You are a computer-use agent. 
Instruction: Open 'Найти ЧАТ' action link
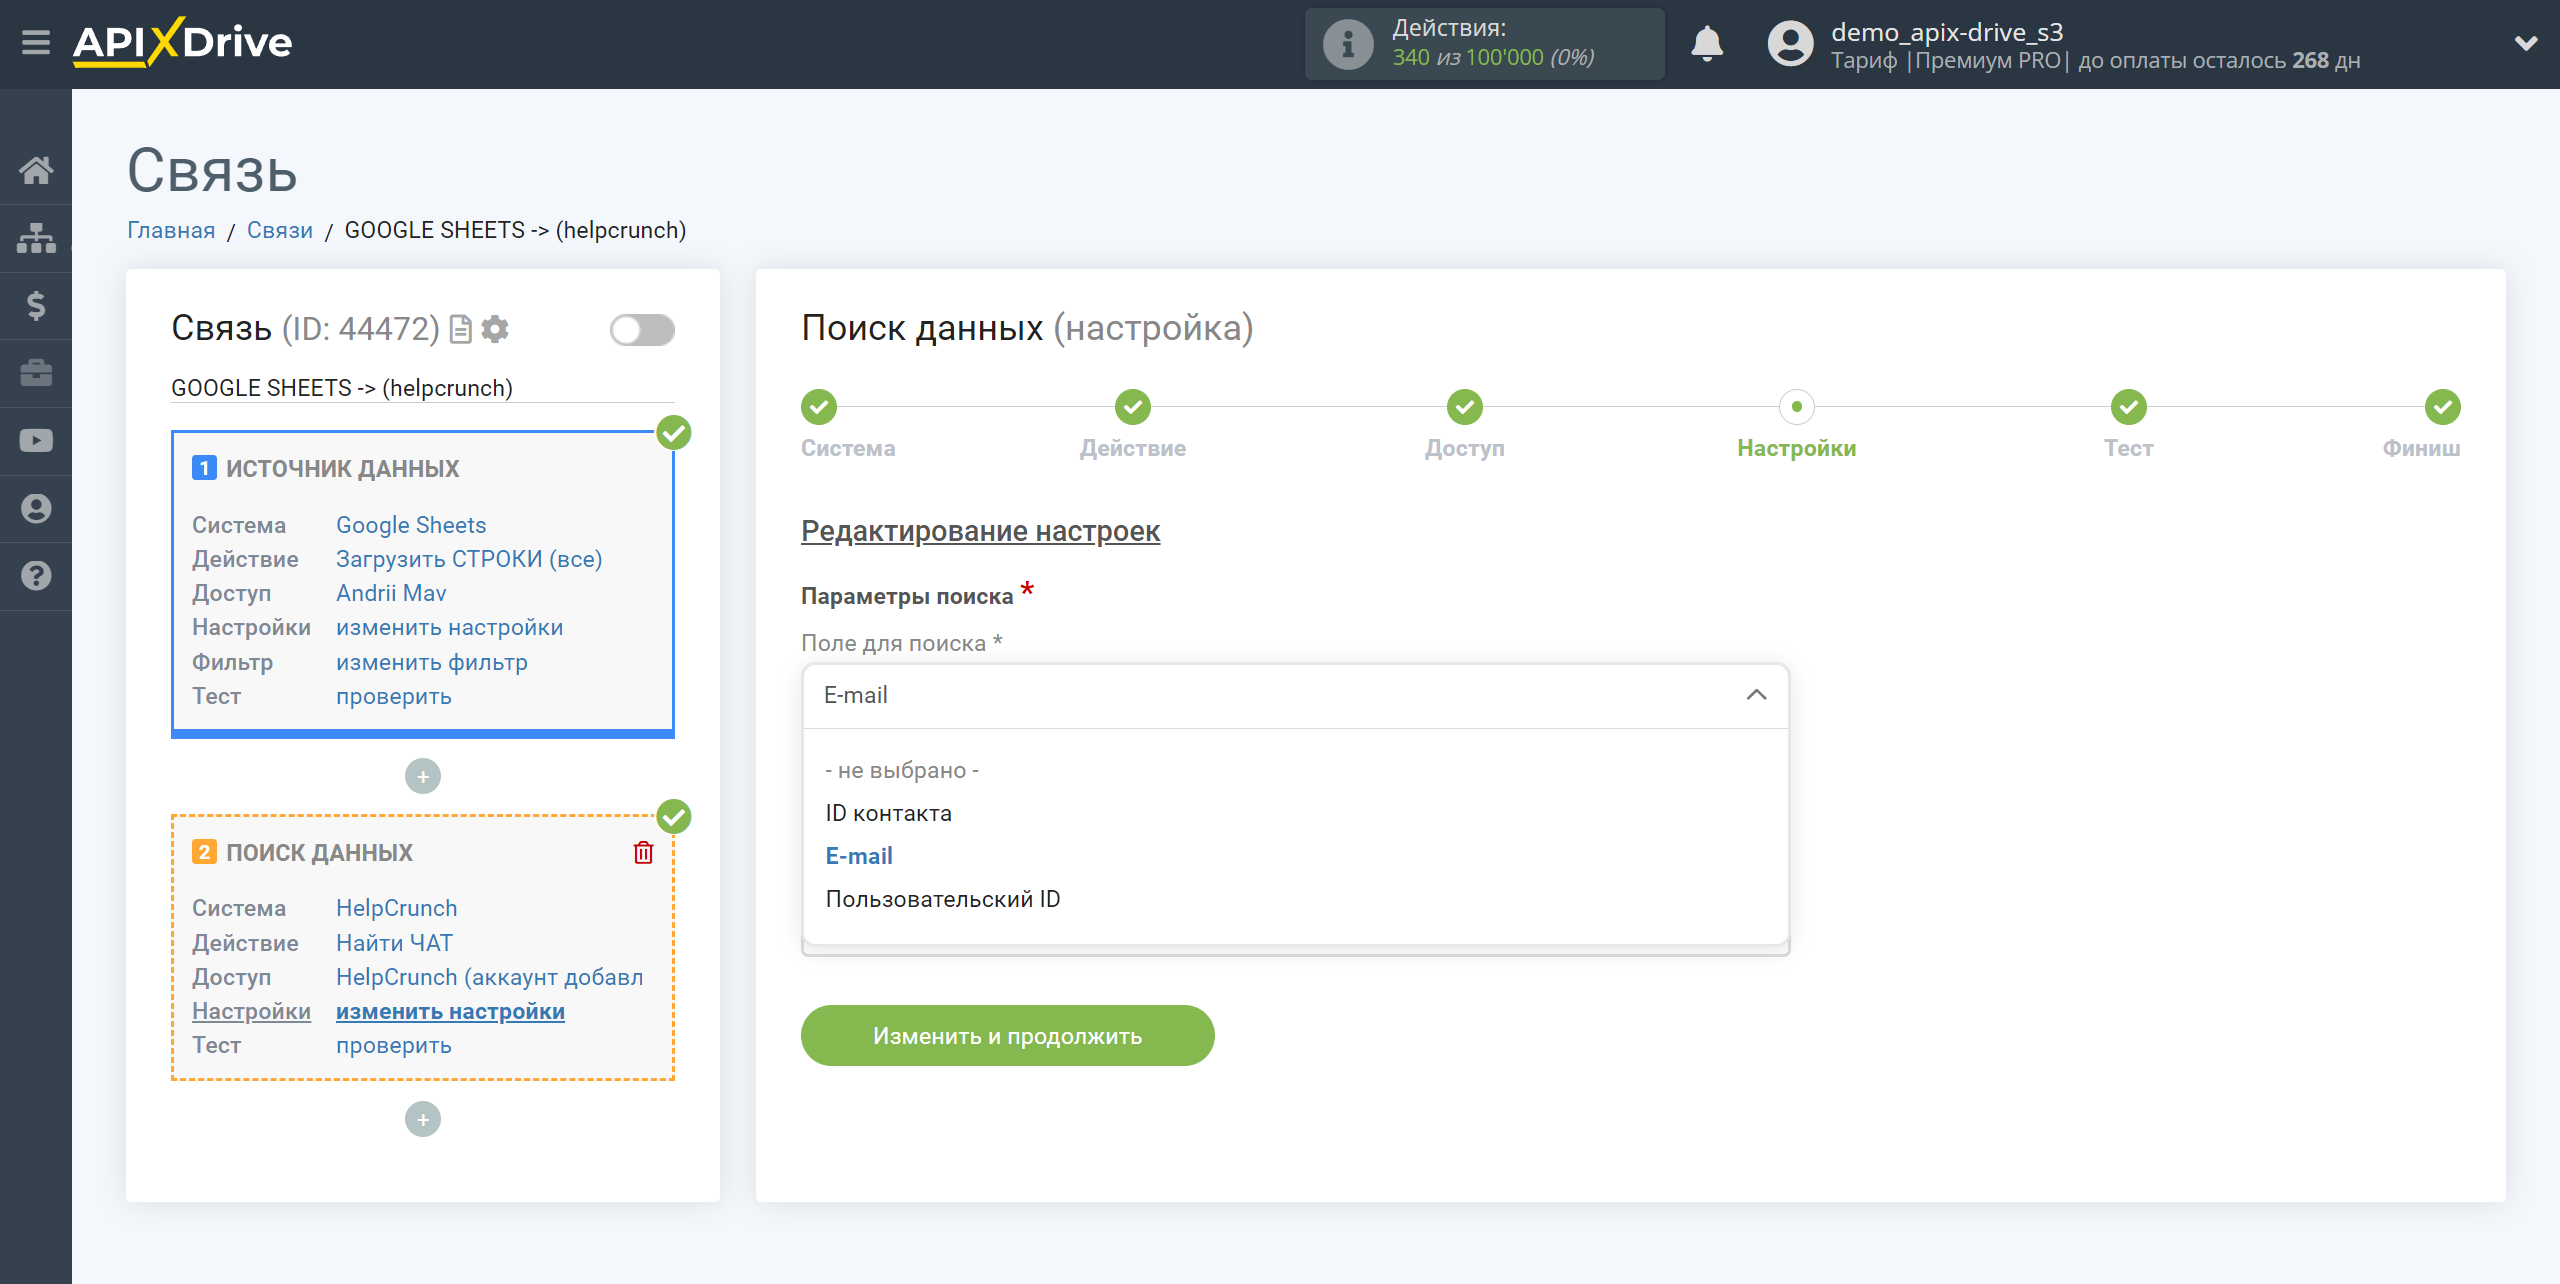[x=394, y=943]
